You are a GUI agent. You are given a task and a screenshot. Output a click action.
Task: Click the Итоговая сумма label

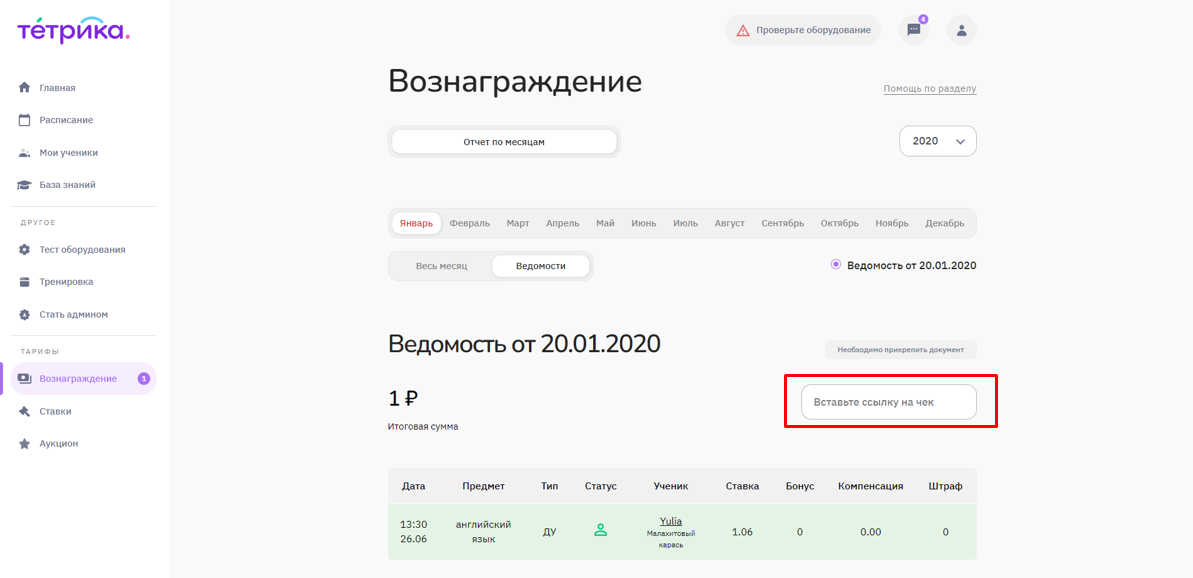point(423,427)
